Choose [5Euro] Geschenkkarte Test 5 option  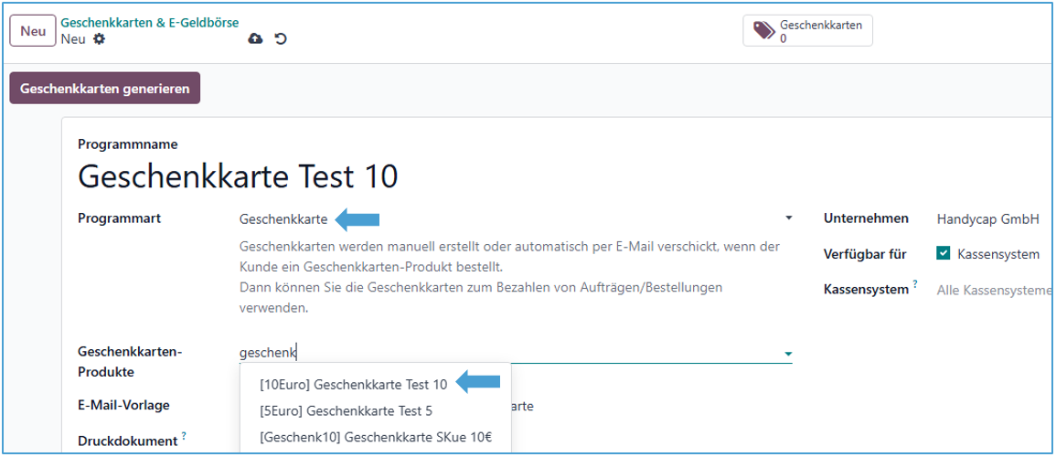pos(346,411)
